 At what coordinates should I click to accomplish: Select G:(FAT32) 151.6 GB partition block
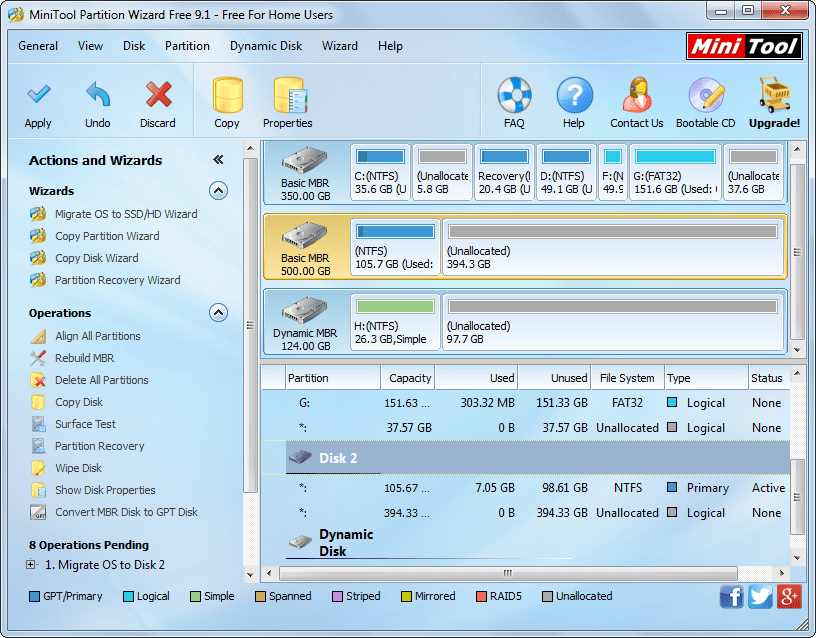675,172
